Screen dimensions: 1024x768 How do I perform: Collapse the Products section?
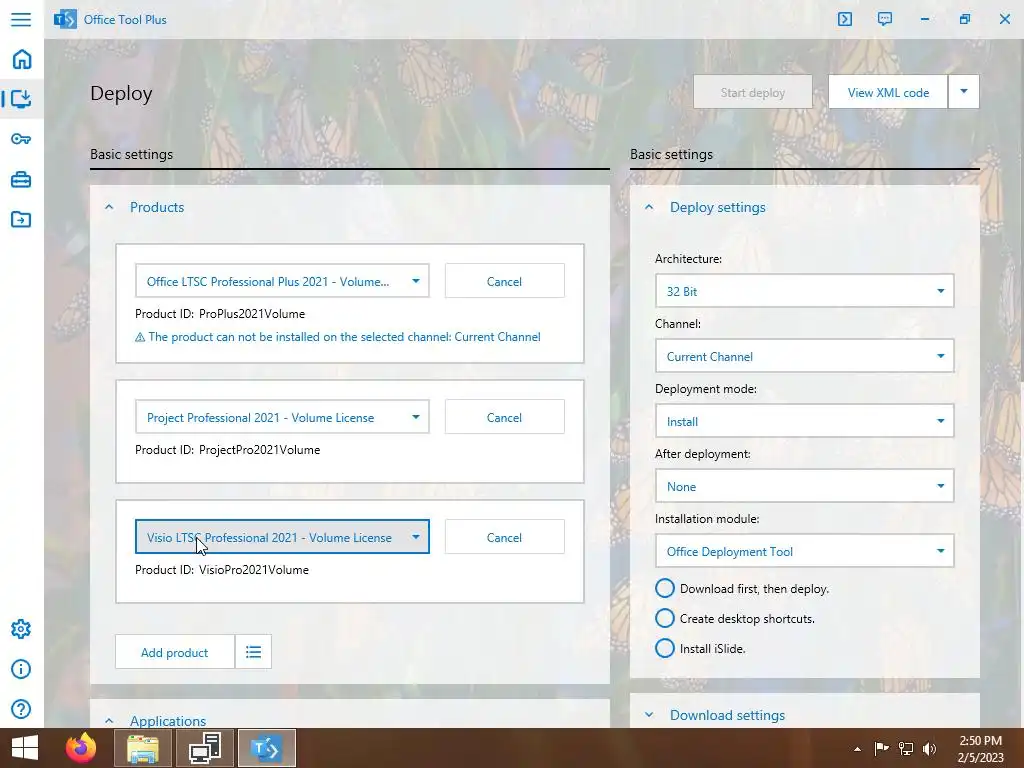pos(109,207)
